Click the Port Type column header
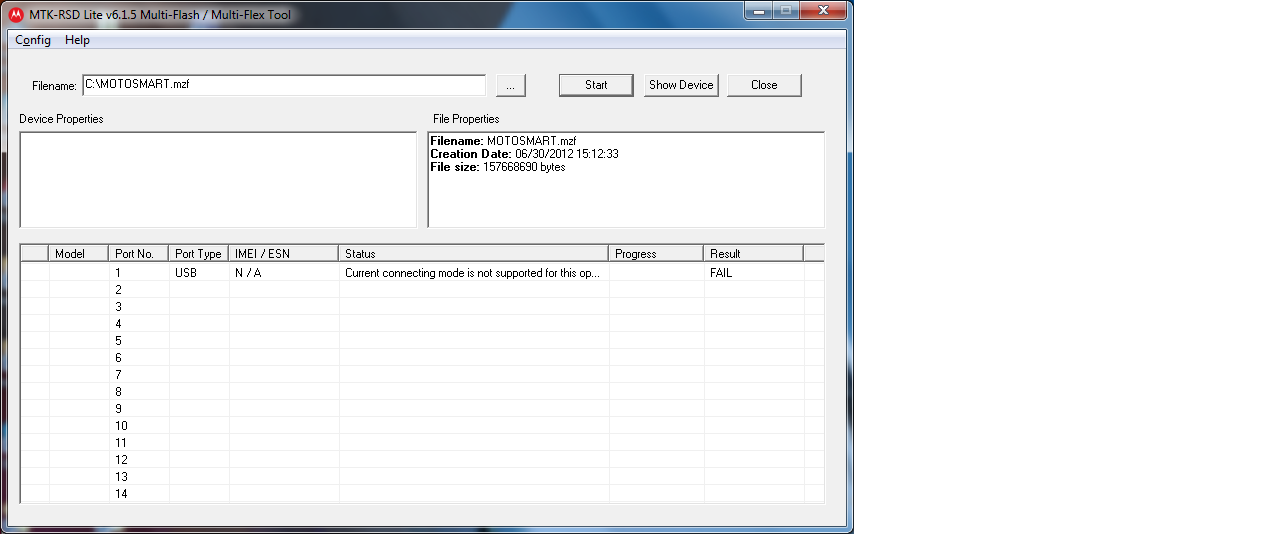Viewport: 1261px width, 534px height. coord(199,254)
